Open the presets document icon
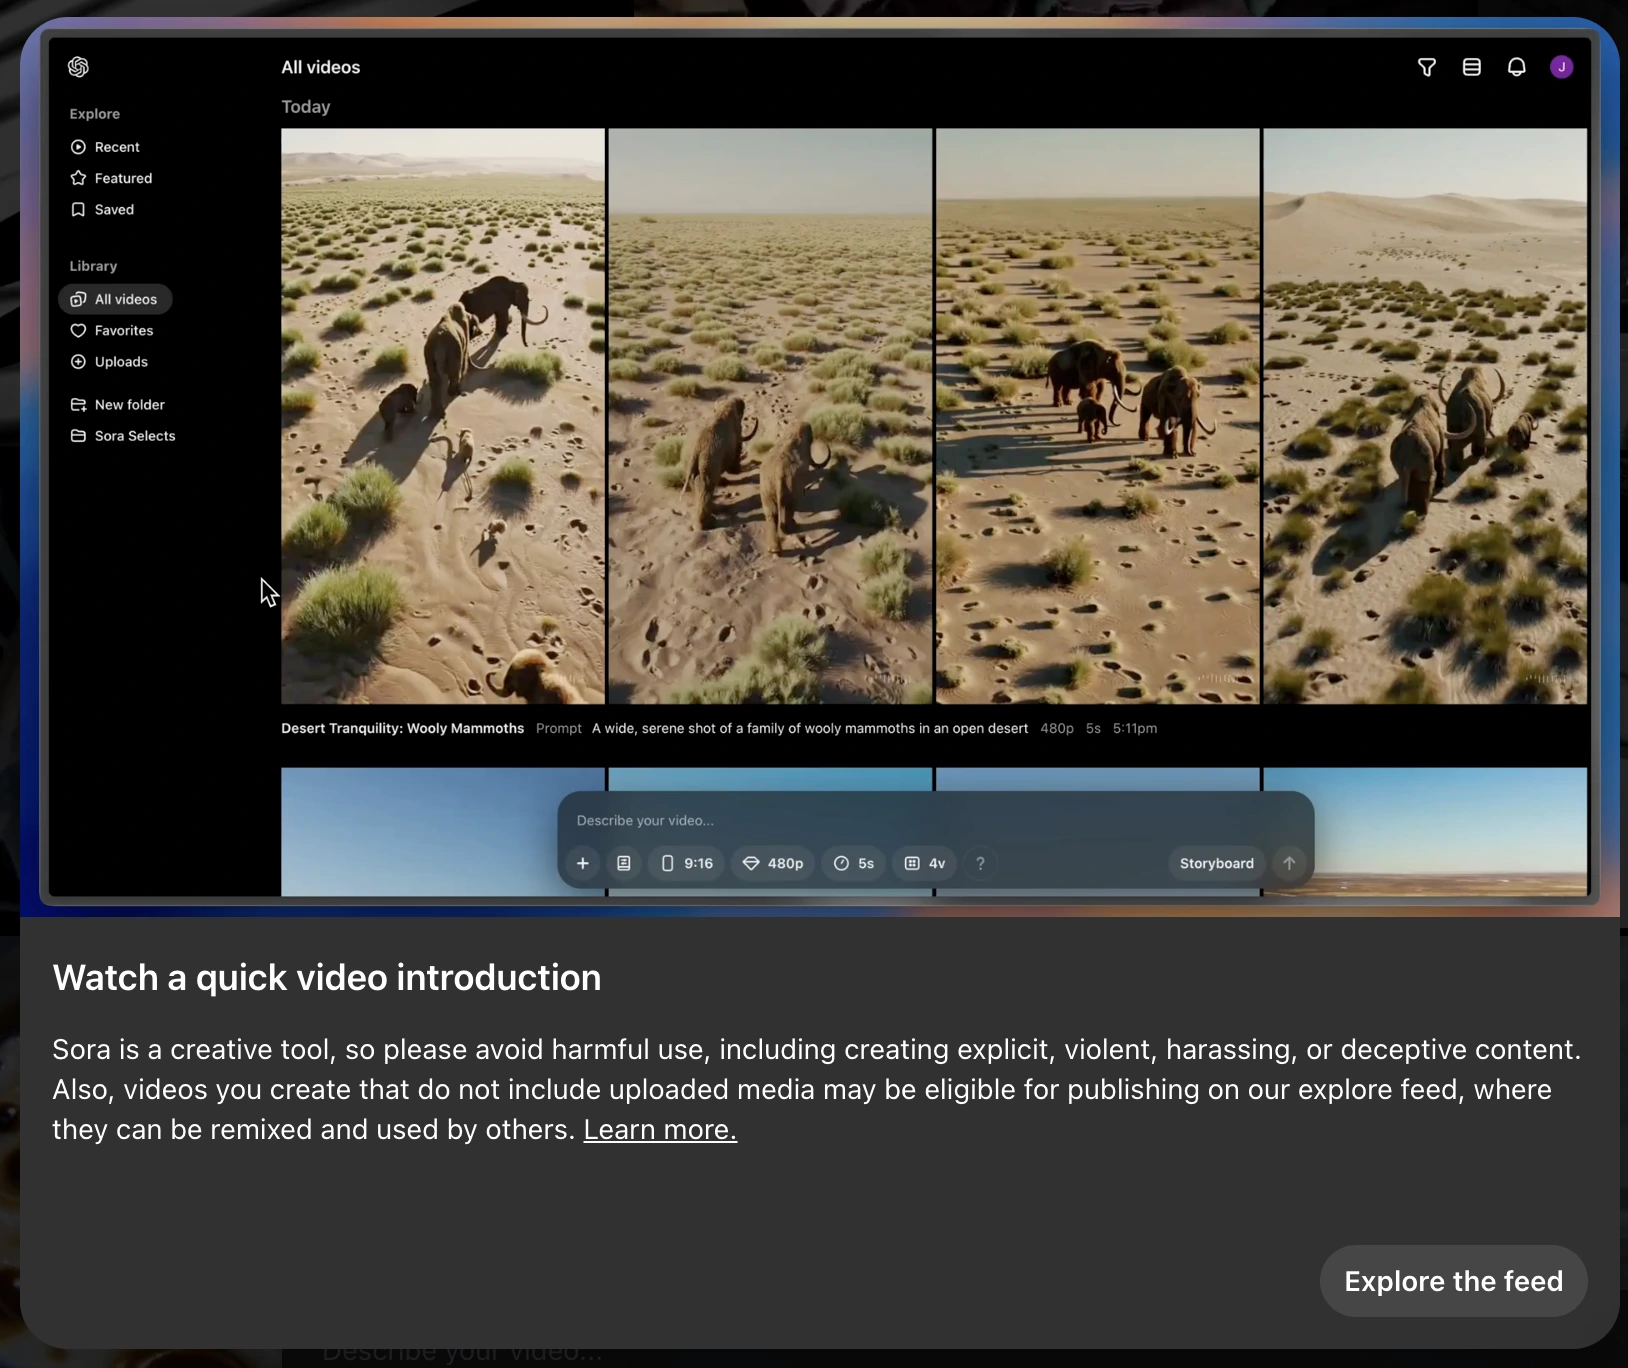The width and height of the screenshot is (1628, 1368). click(624, 863)
